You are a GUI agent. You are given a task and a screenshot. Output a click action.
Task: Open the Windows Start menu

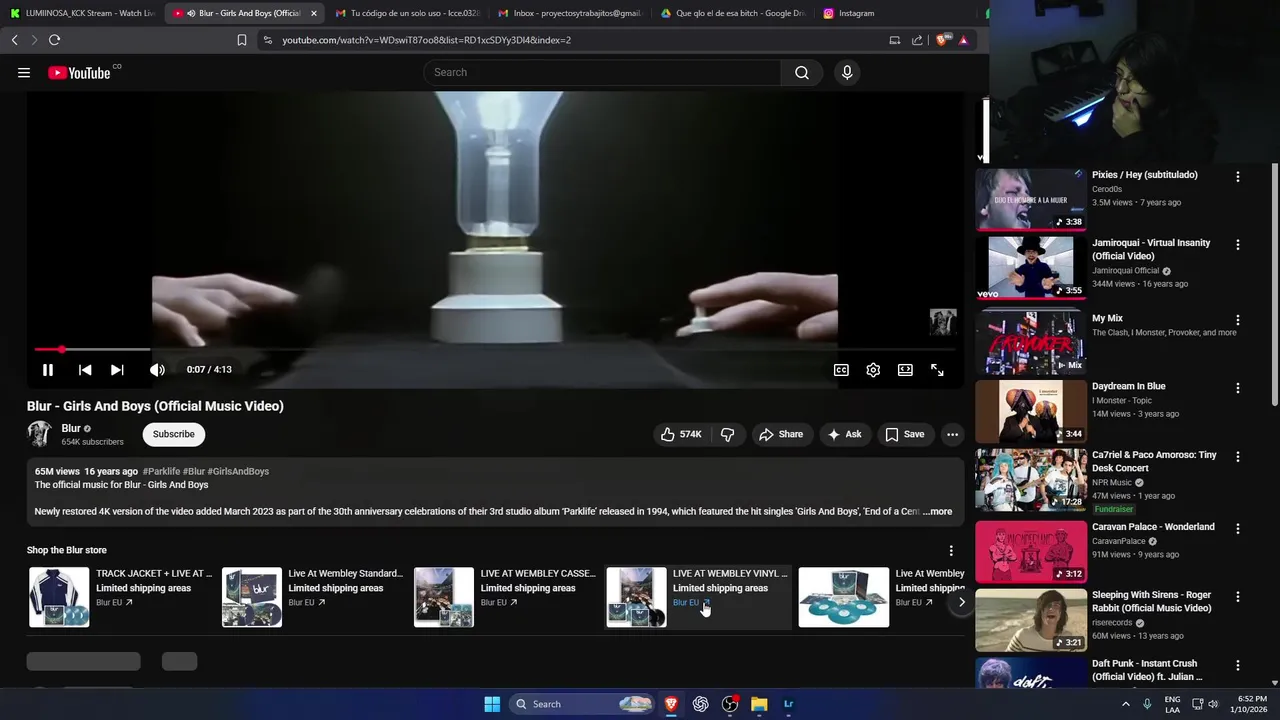(x=492, y=704)
